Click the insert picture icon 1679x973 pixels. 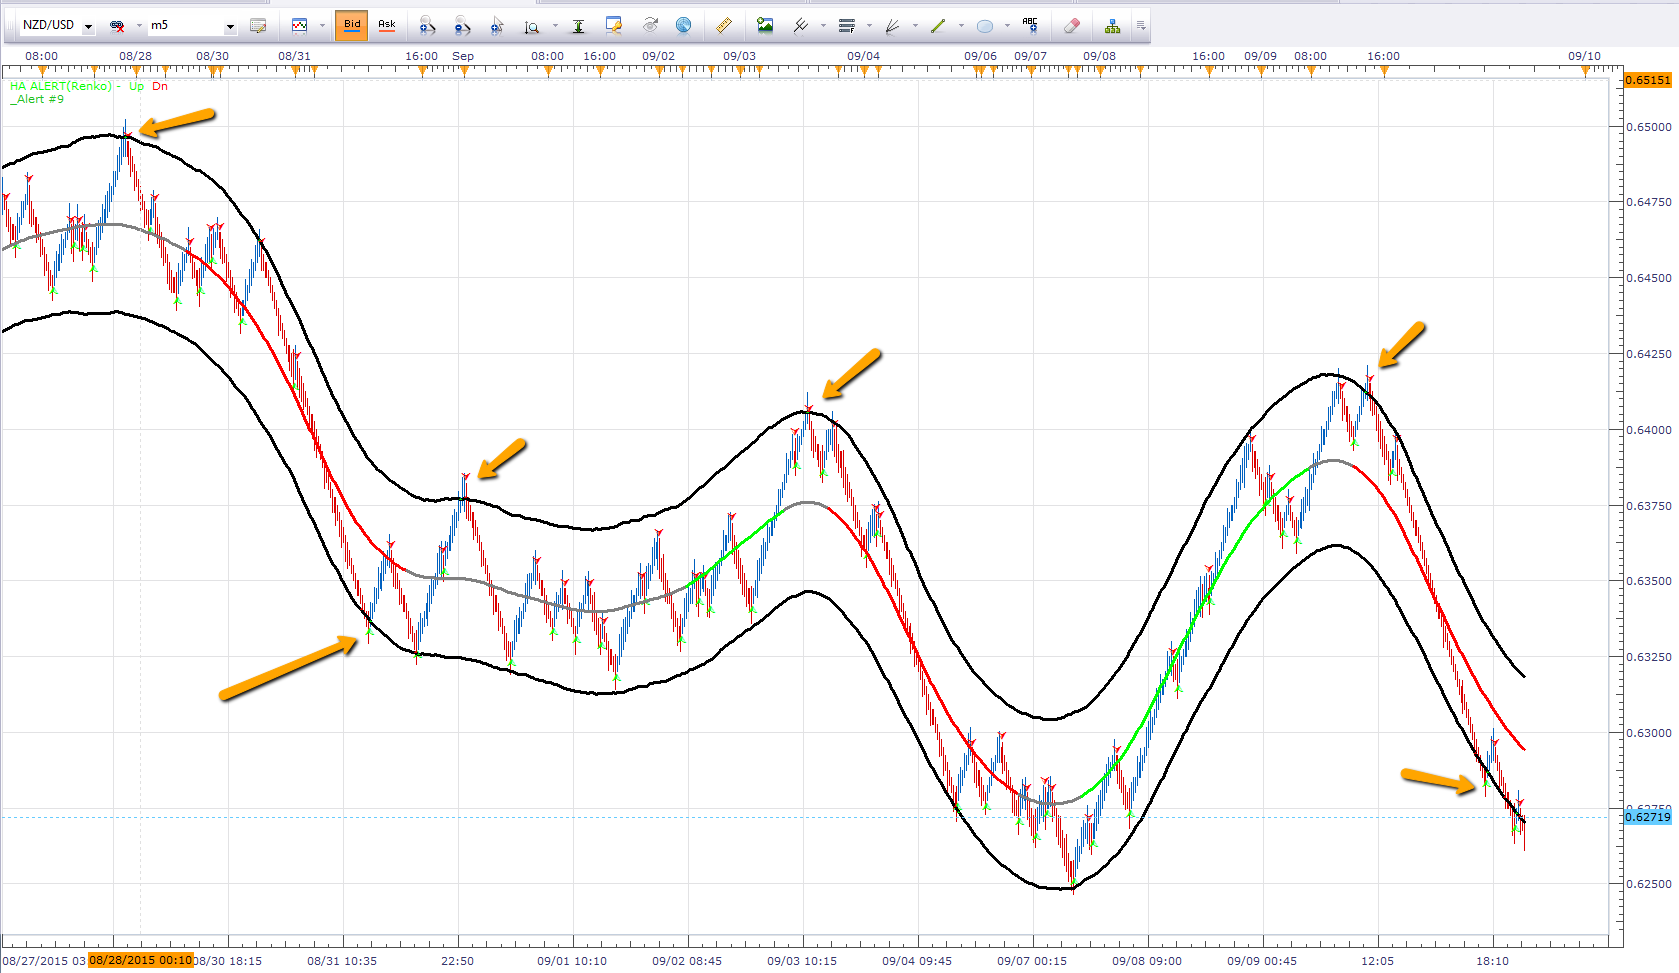tap(765, 25)
